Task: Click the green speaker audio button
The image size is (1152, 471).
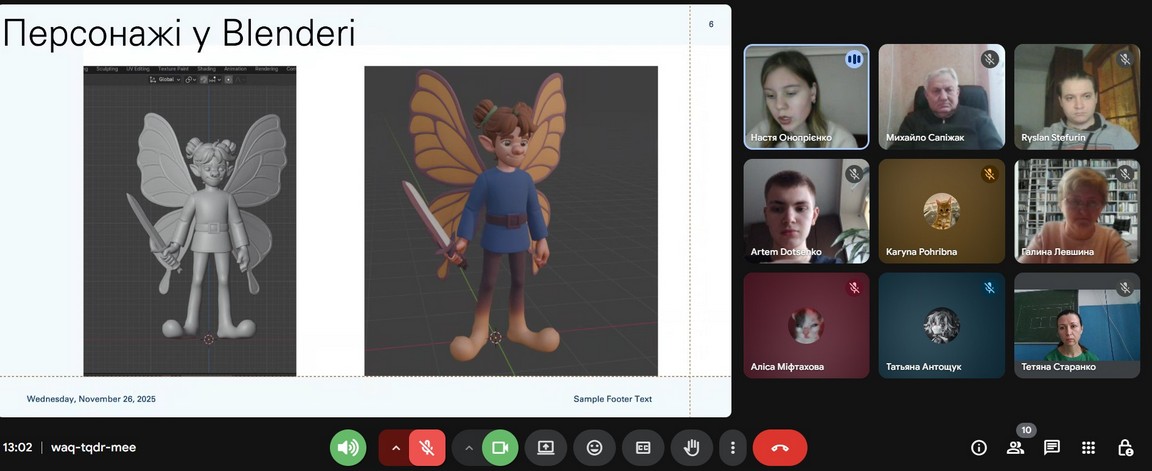Action: [x=348, y=447]
